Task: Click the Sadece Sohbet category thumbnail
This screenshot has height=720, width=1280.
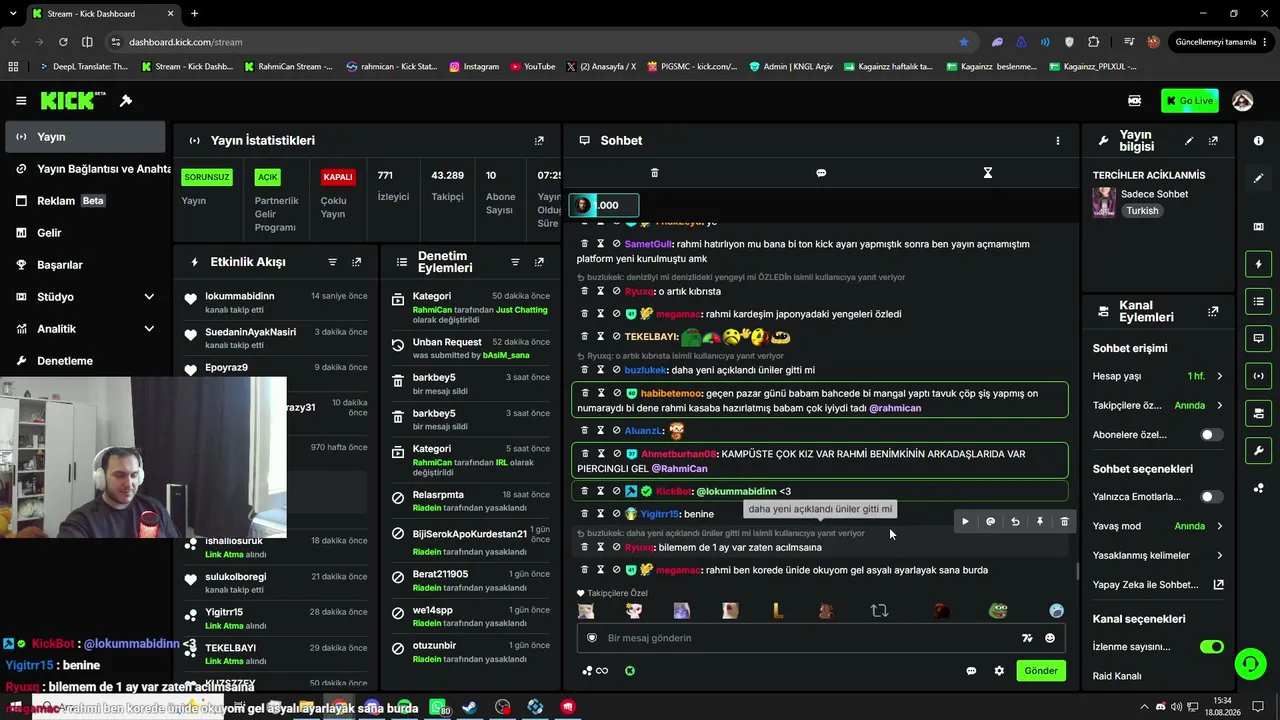Action: 1104,202
